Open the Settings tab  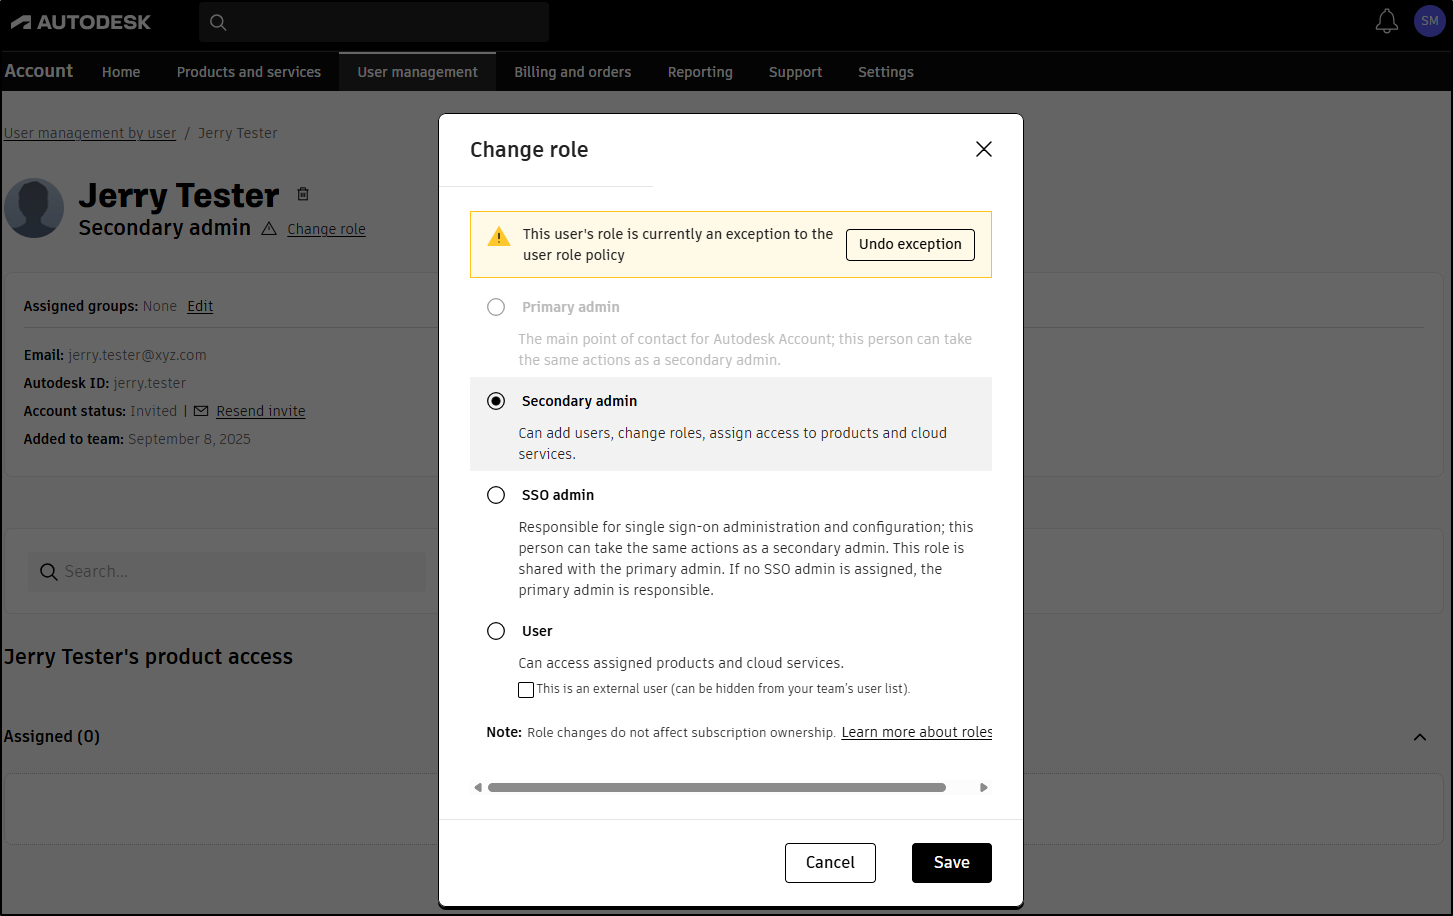tap(886, 72)
